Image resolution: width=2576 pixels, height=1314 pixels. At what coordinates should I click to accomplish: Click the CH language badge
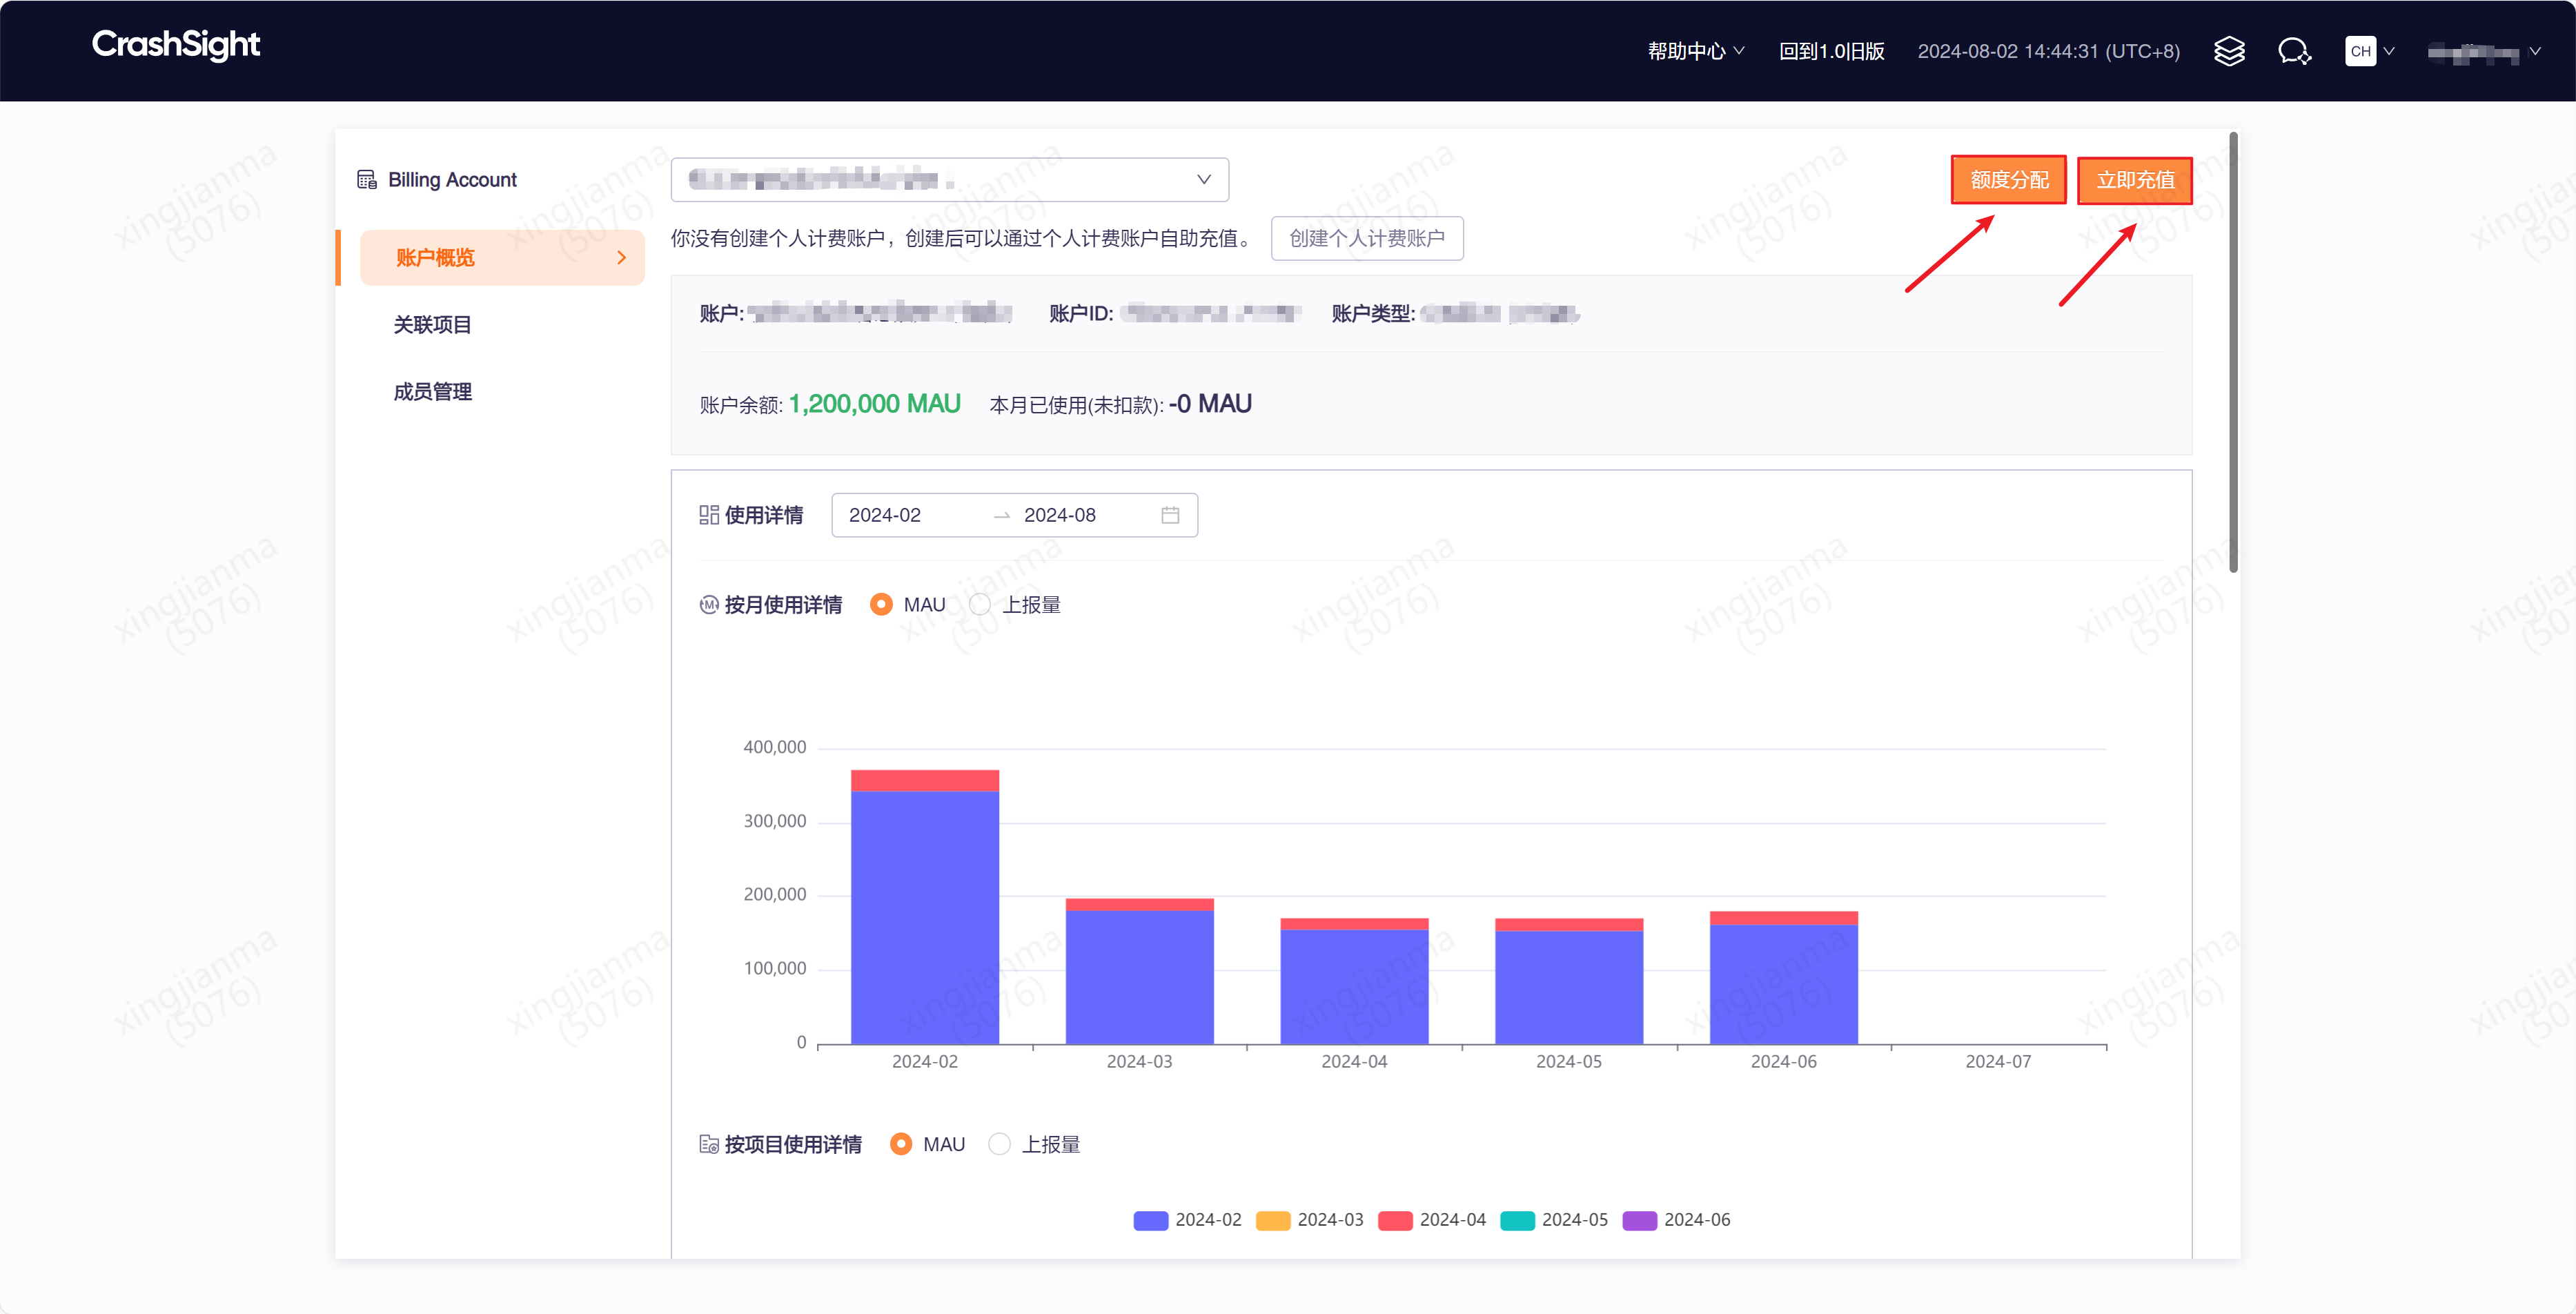click(x=2360, y=51)
